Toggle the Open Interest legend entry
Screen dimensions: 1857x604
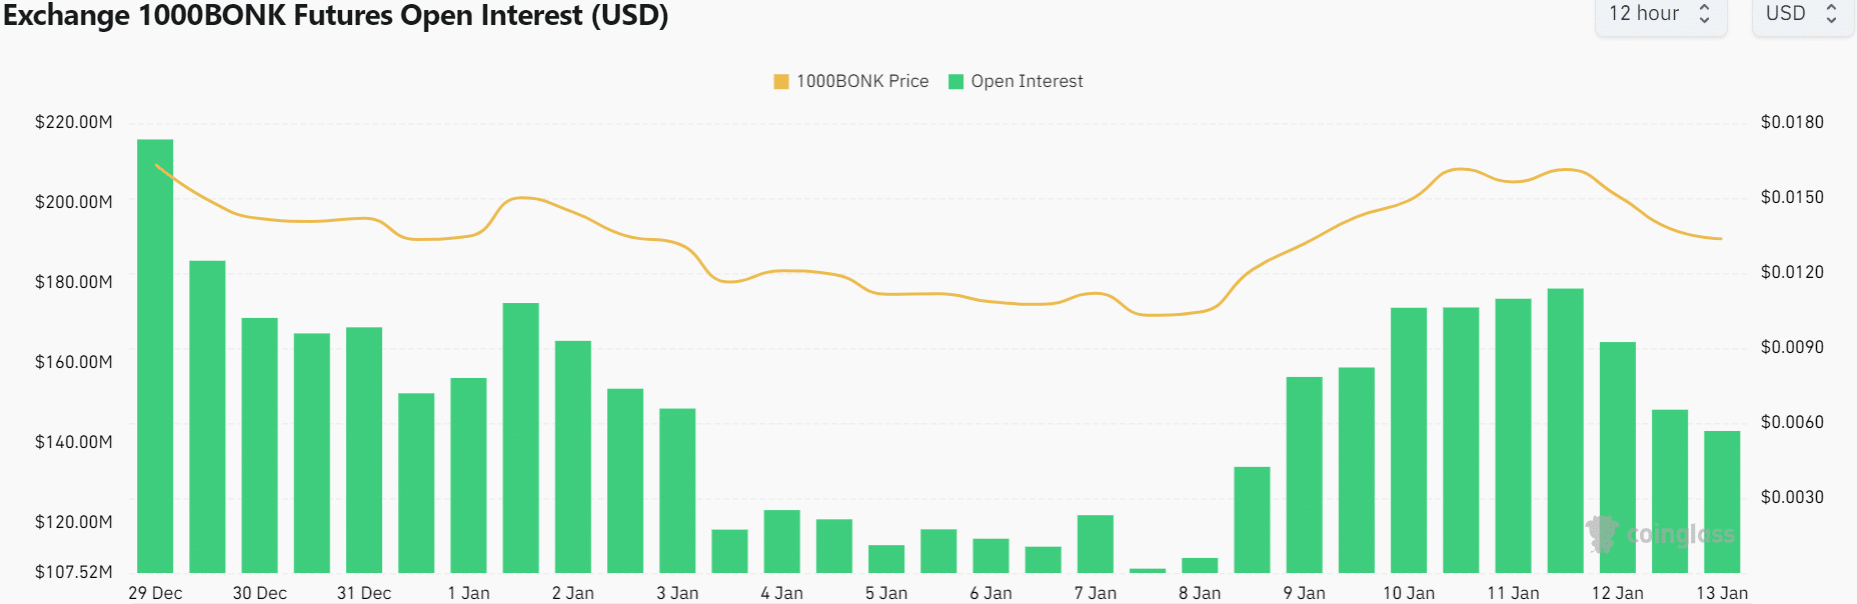click(1015, 81)
